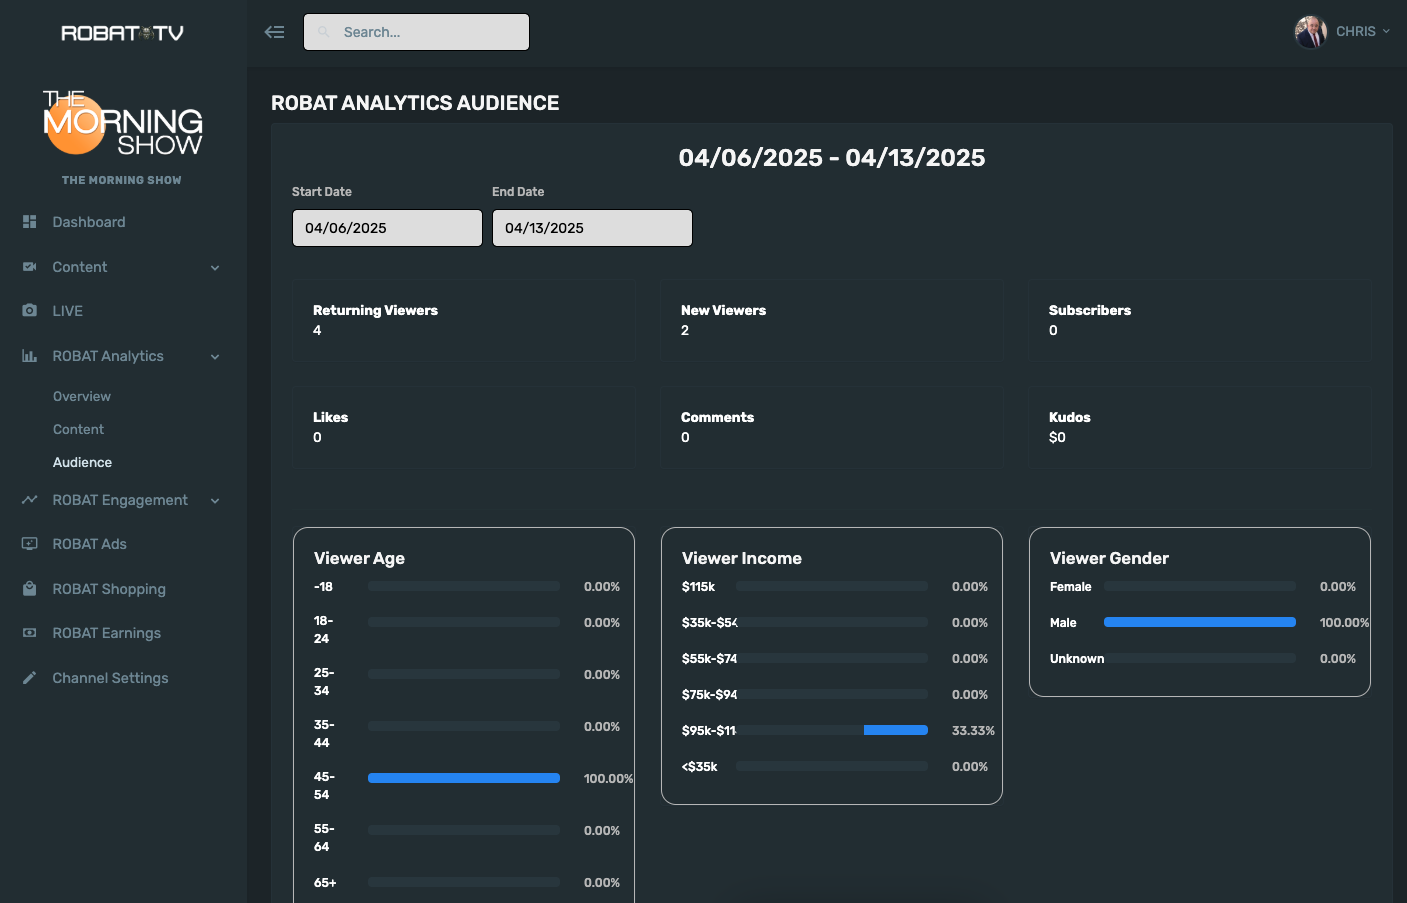1407x903 pixels.
Task: Click the search magnifier icon
Action: tap(323, 32)
